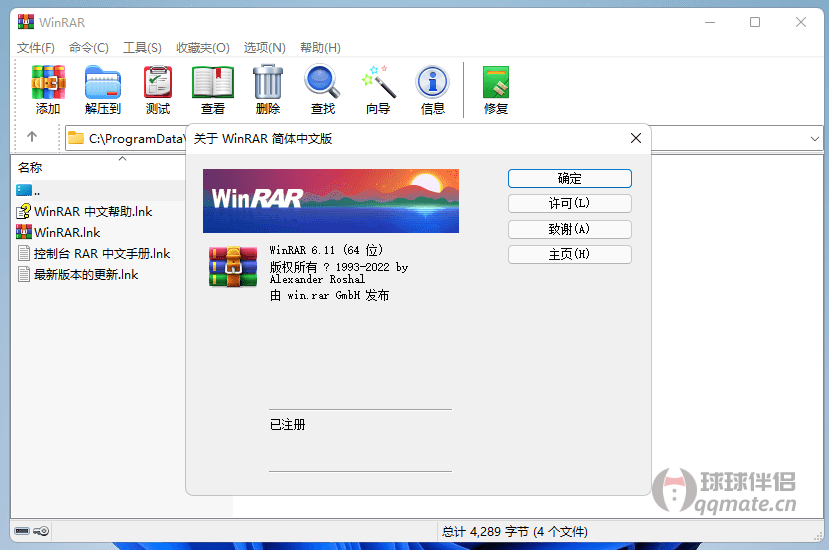Click the 主页(H) home page button
The width and height of the screenshot is (829, 550).
(569, 254)
